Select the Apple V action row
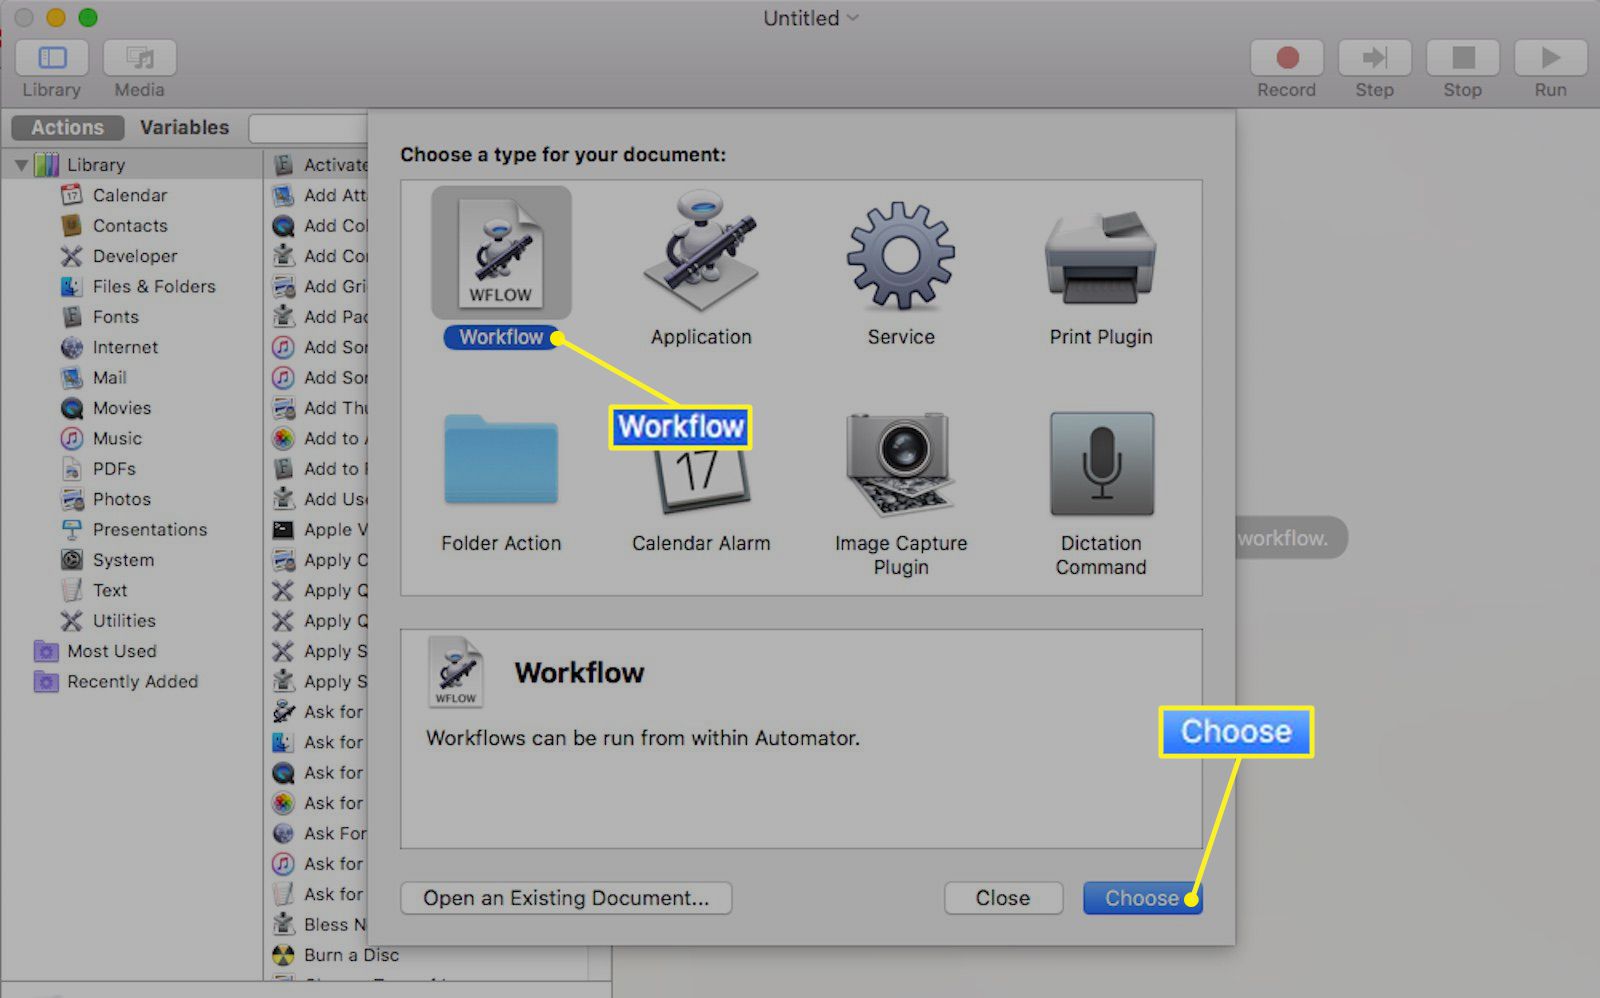 (320, 529)
